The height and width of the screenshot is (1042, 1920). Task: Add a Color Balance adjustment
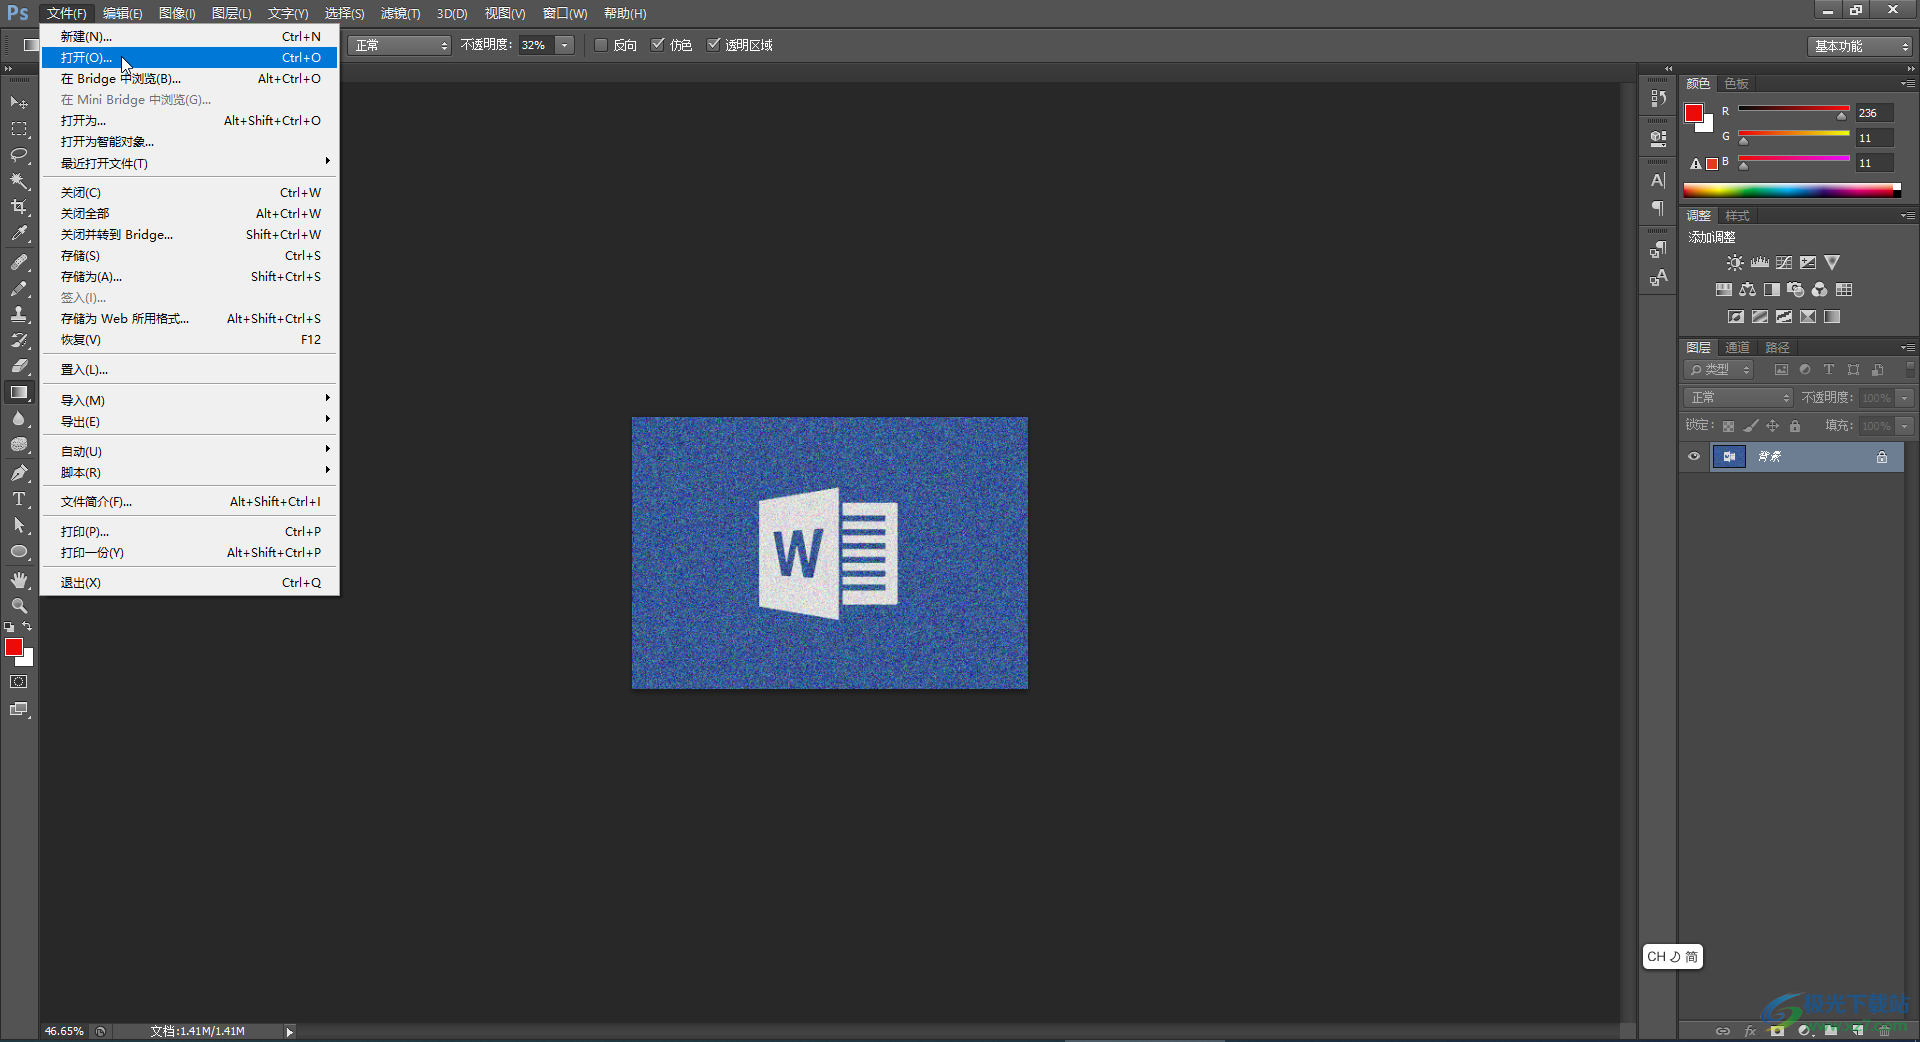1747,290
